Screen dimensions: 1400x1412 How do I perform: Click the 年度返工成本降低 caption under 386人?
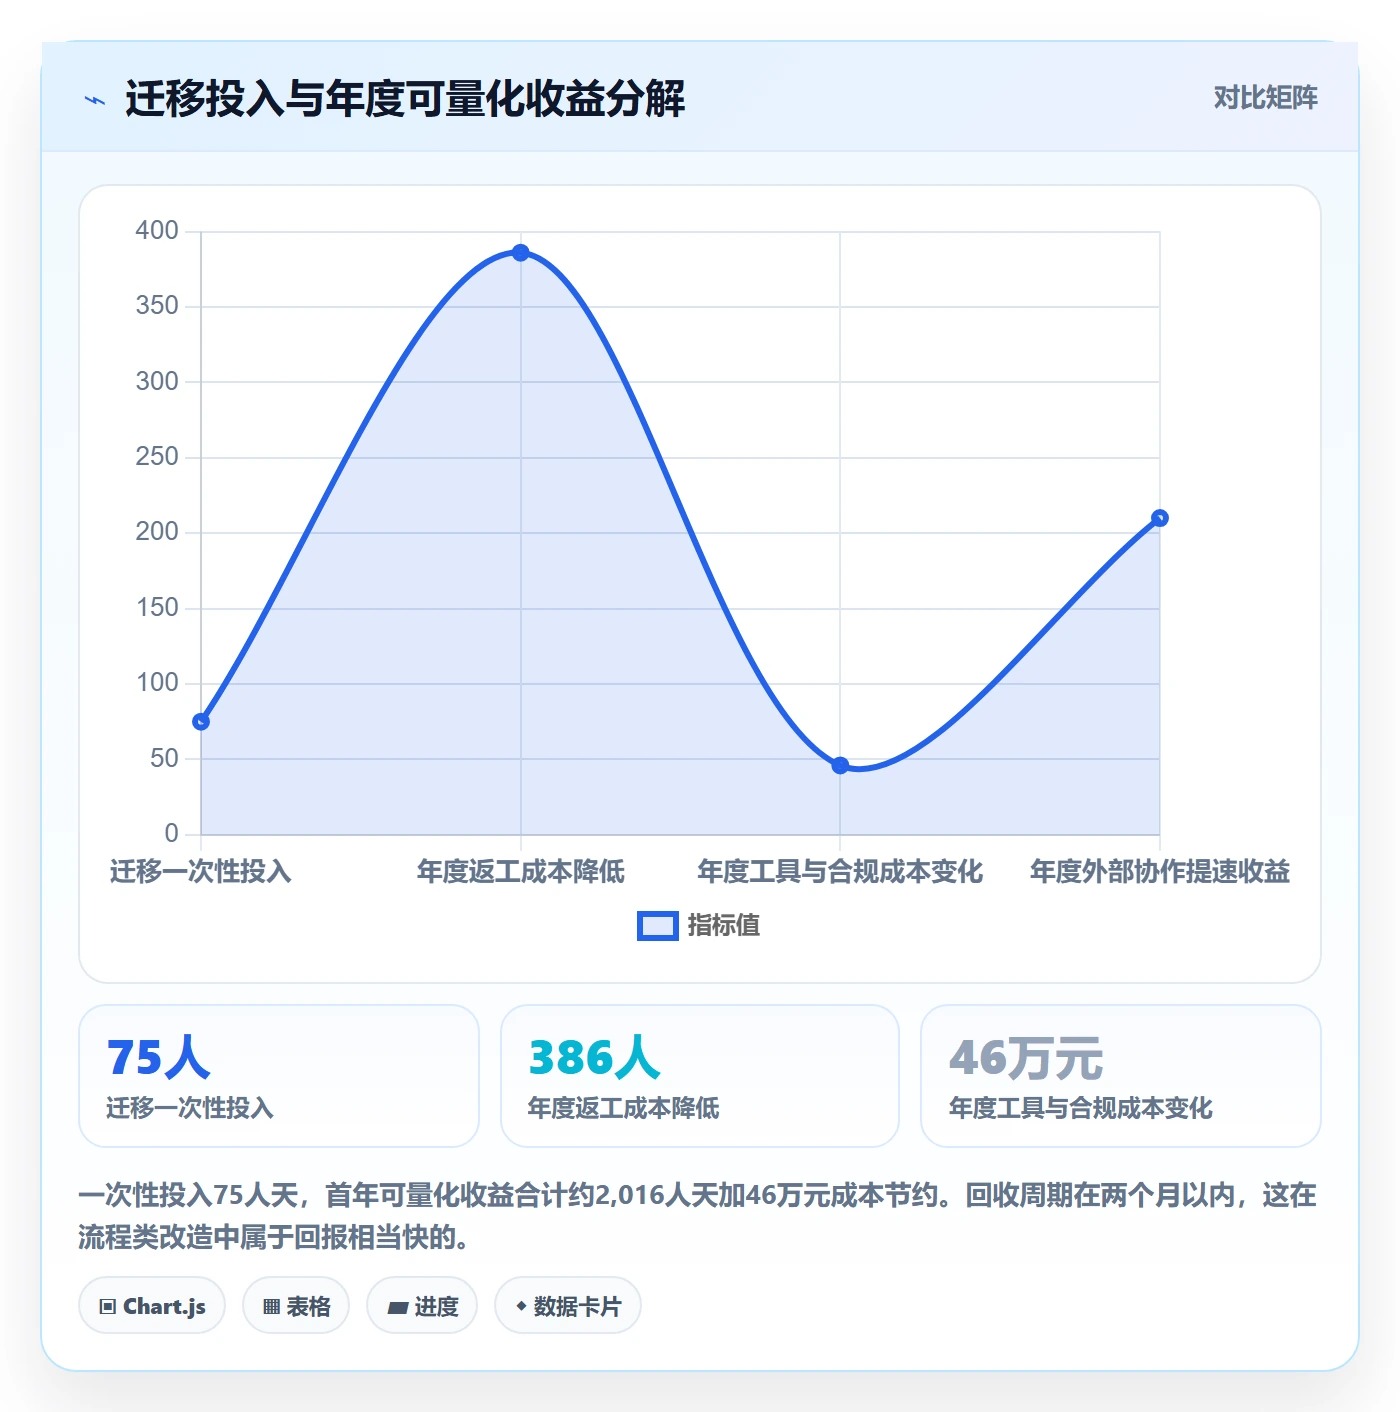click(x=624, y=1108)
